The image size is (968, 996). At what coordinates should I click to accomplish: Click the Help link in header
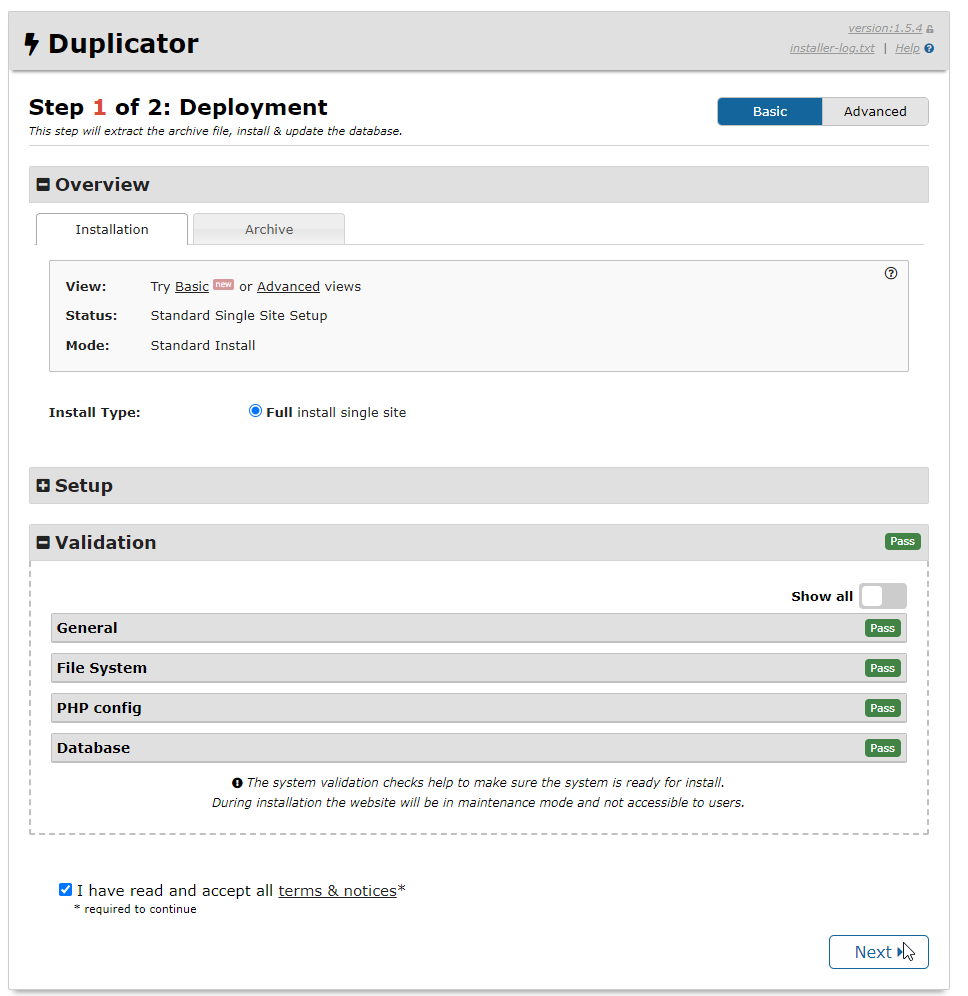click(x=907, y=48)
